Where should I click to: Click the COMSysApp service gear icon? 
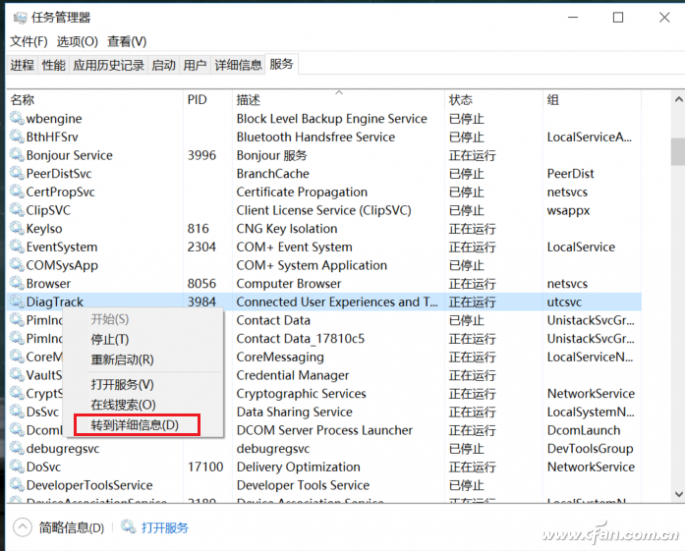[17, 265]
